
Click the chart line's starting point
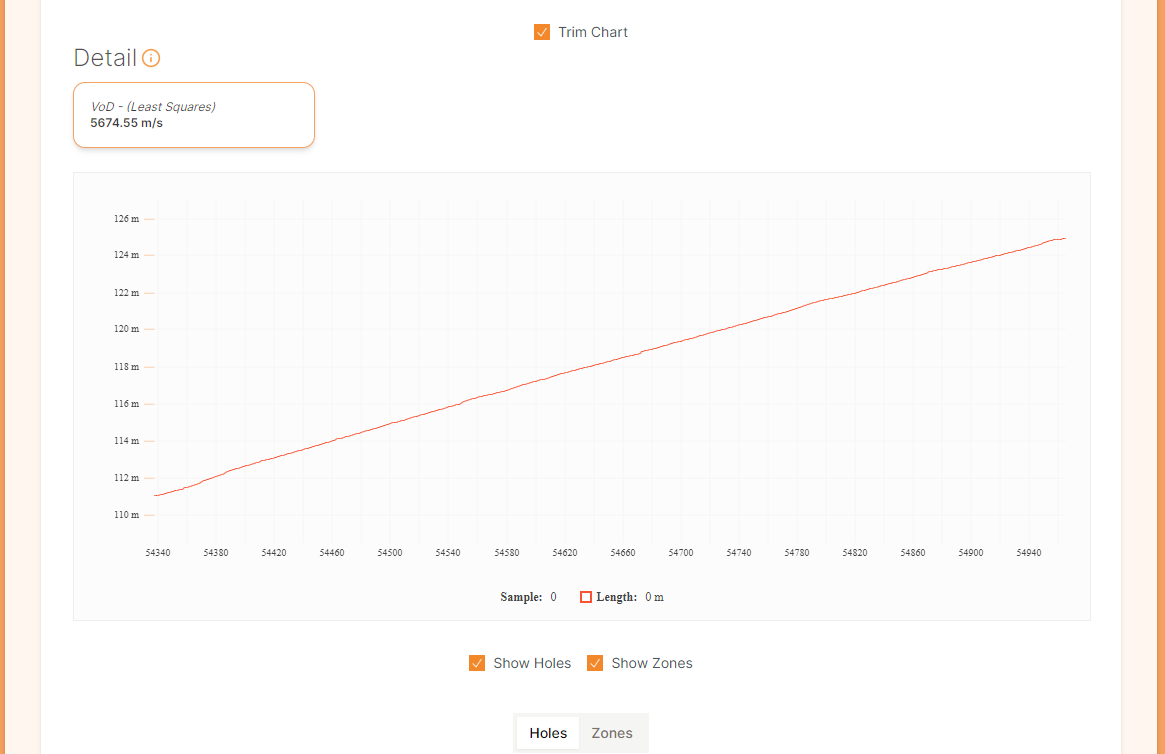point(155,495)
